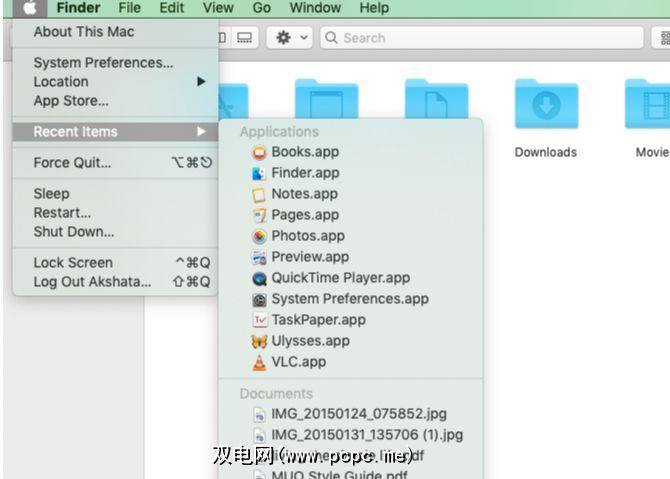Select Restart… from Apple menu
The width and height of the screenshot is (670, 479).
[115, 212]
